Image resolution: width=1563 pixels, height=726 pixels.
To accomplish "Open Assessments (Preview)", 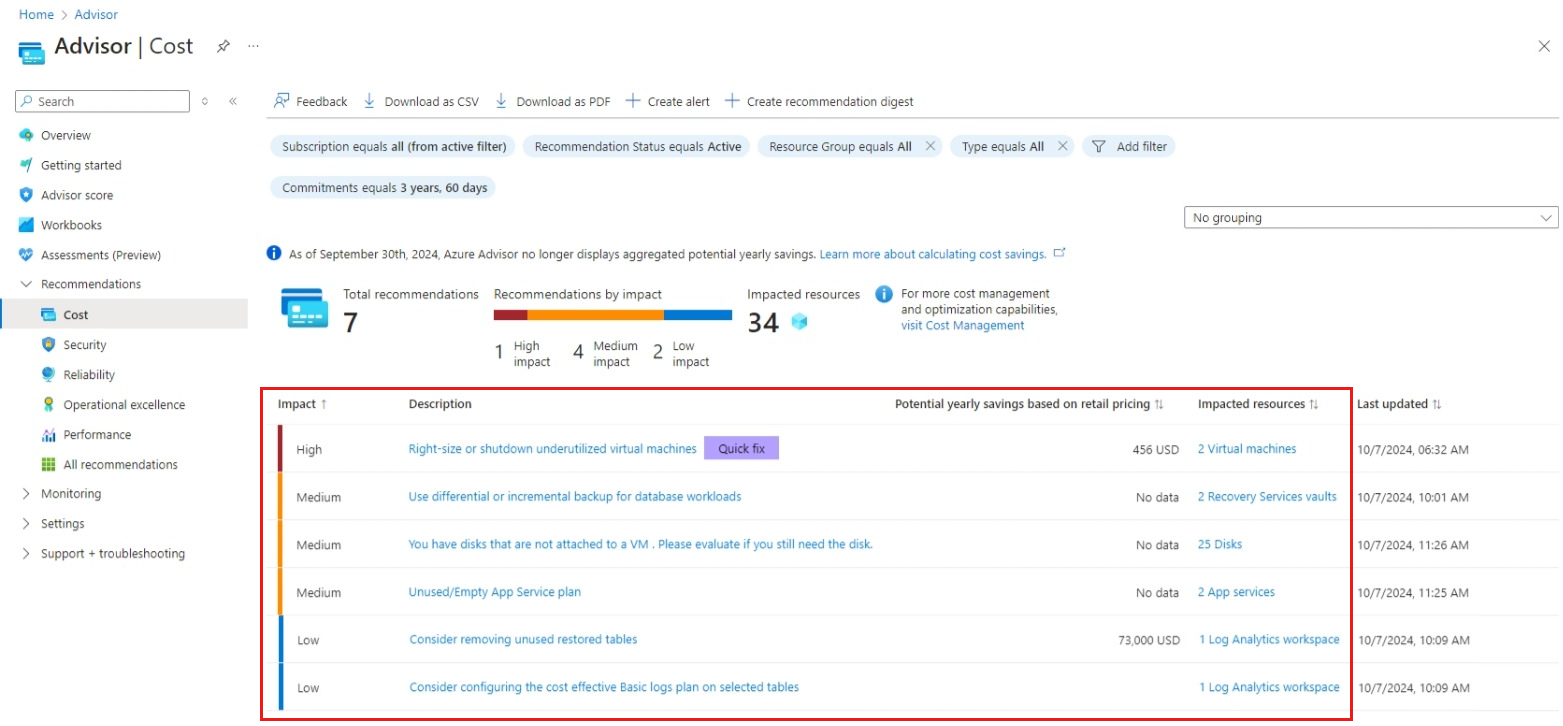I will tap(100, 255).
